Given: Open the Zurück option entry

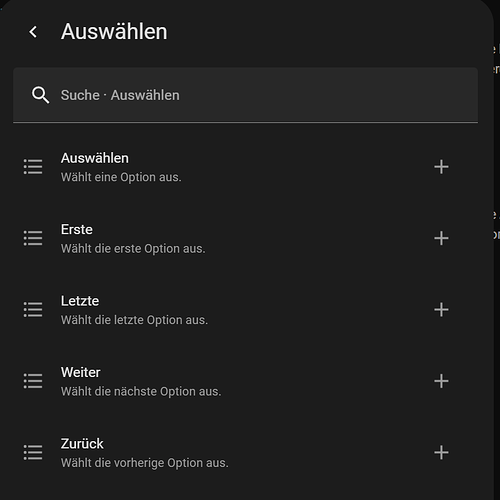Looking at the screenshot, I should tap(245, 452).
